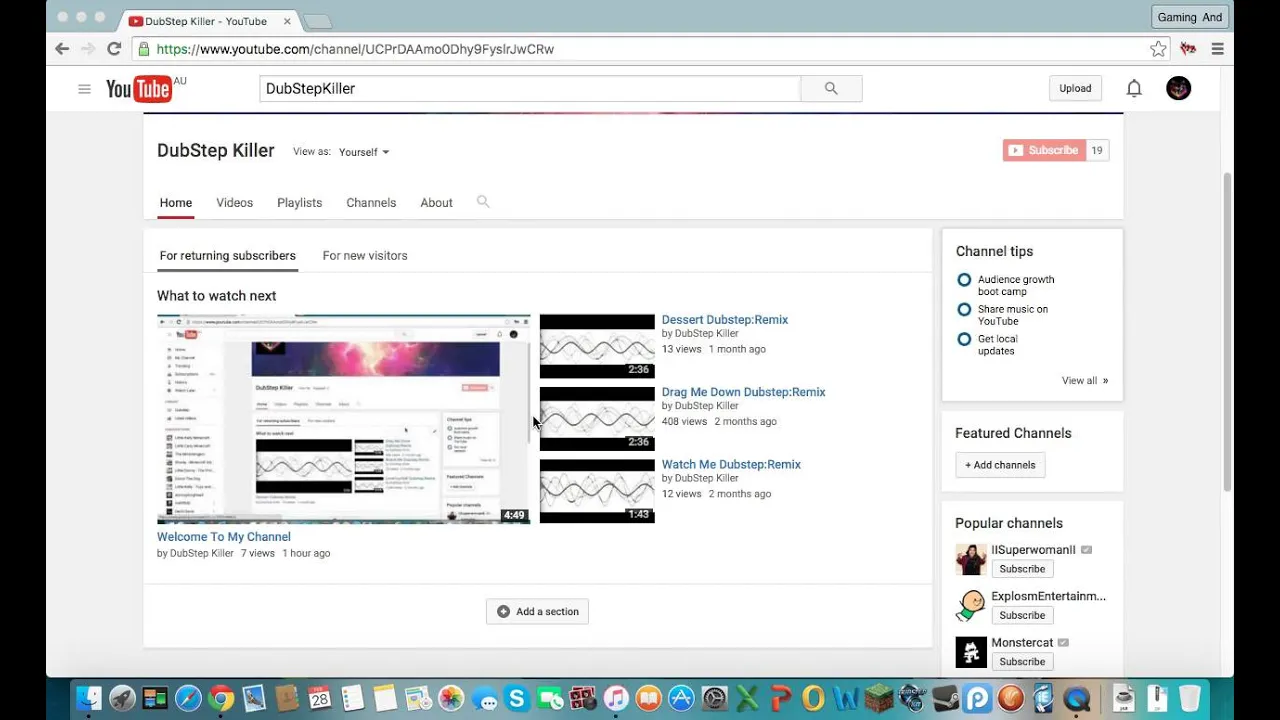This screenshot has width=1280, height=720.
Task: Open the About tab
Action: [436, 202]
